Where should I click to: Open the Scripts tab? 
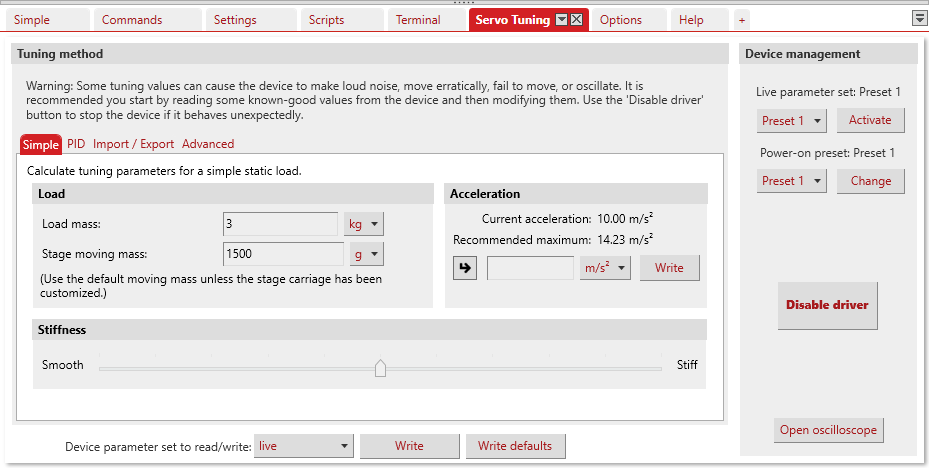342,20
